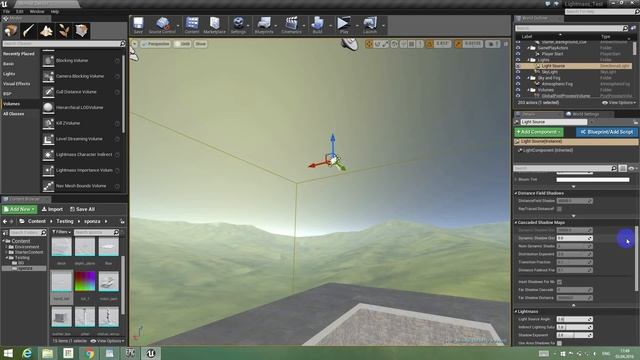Toggle visibility of SkyLight actor

coord(518,72)
